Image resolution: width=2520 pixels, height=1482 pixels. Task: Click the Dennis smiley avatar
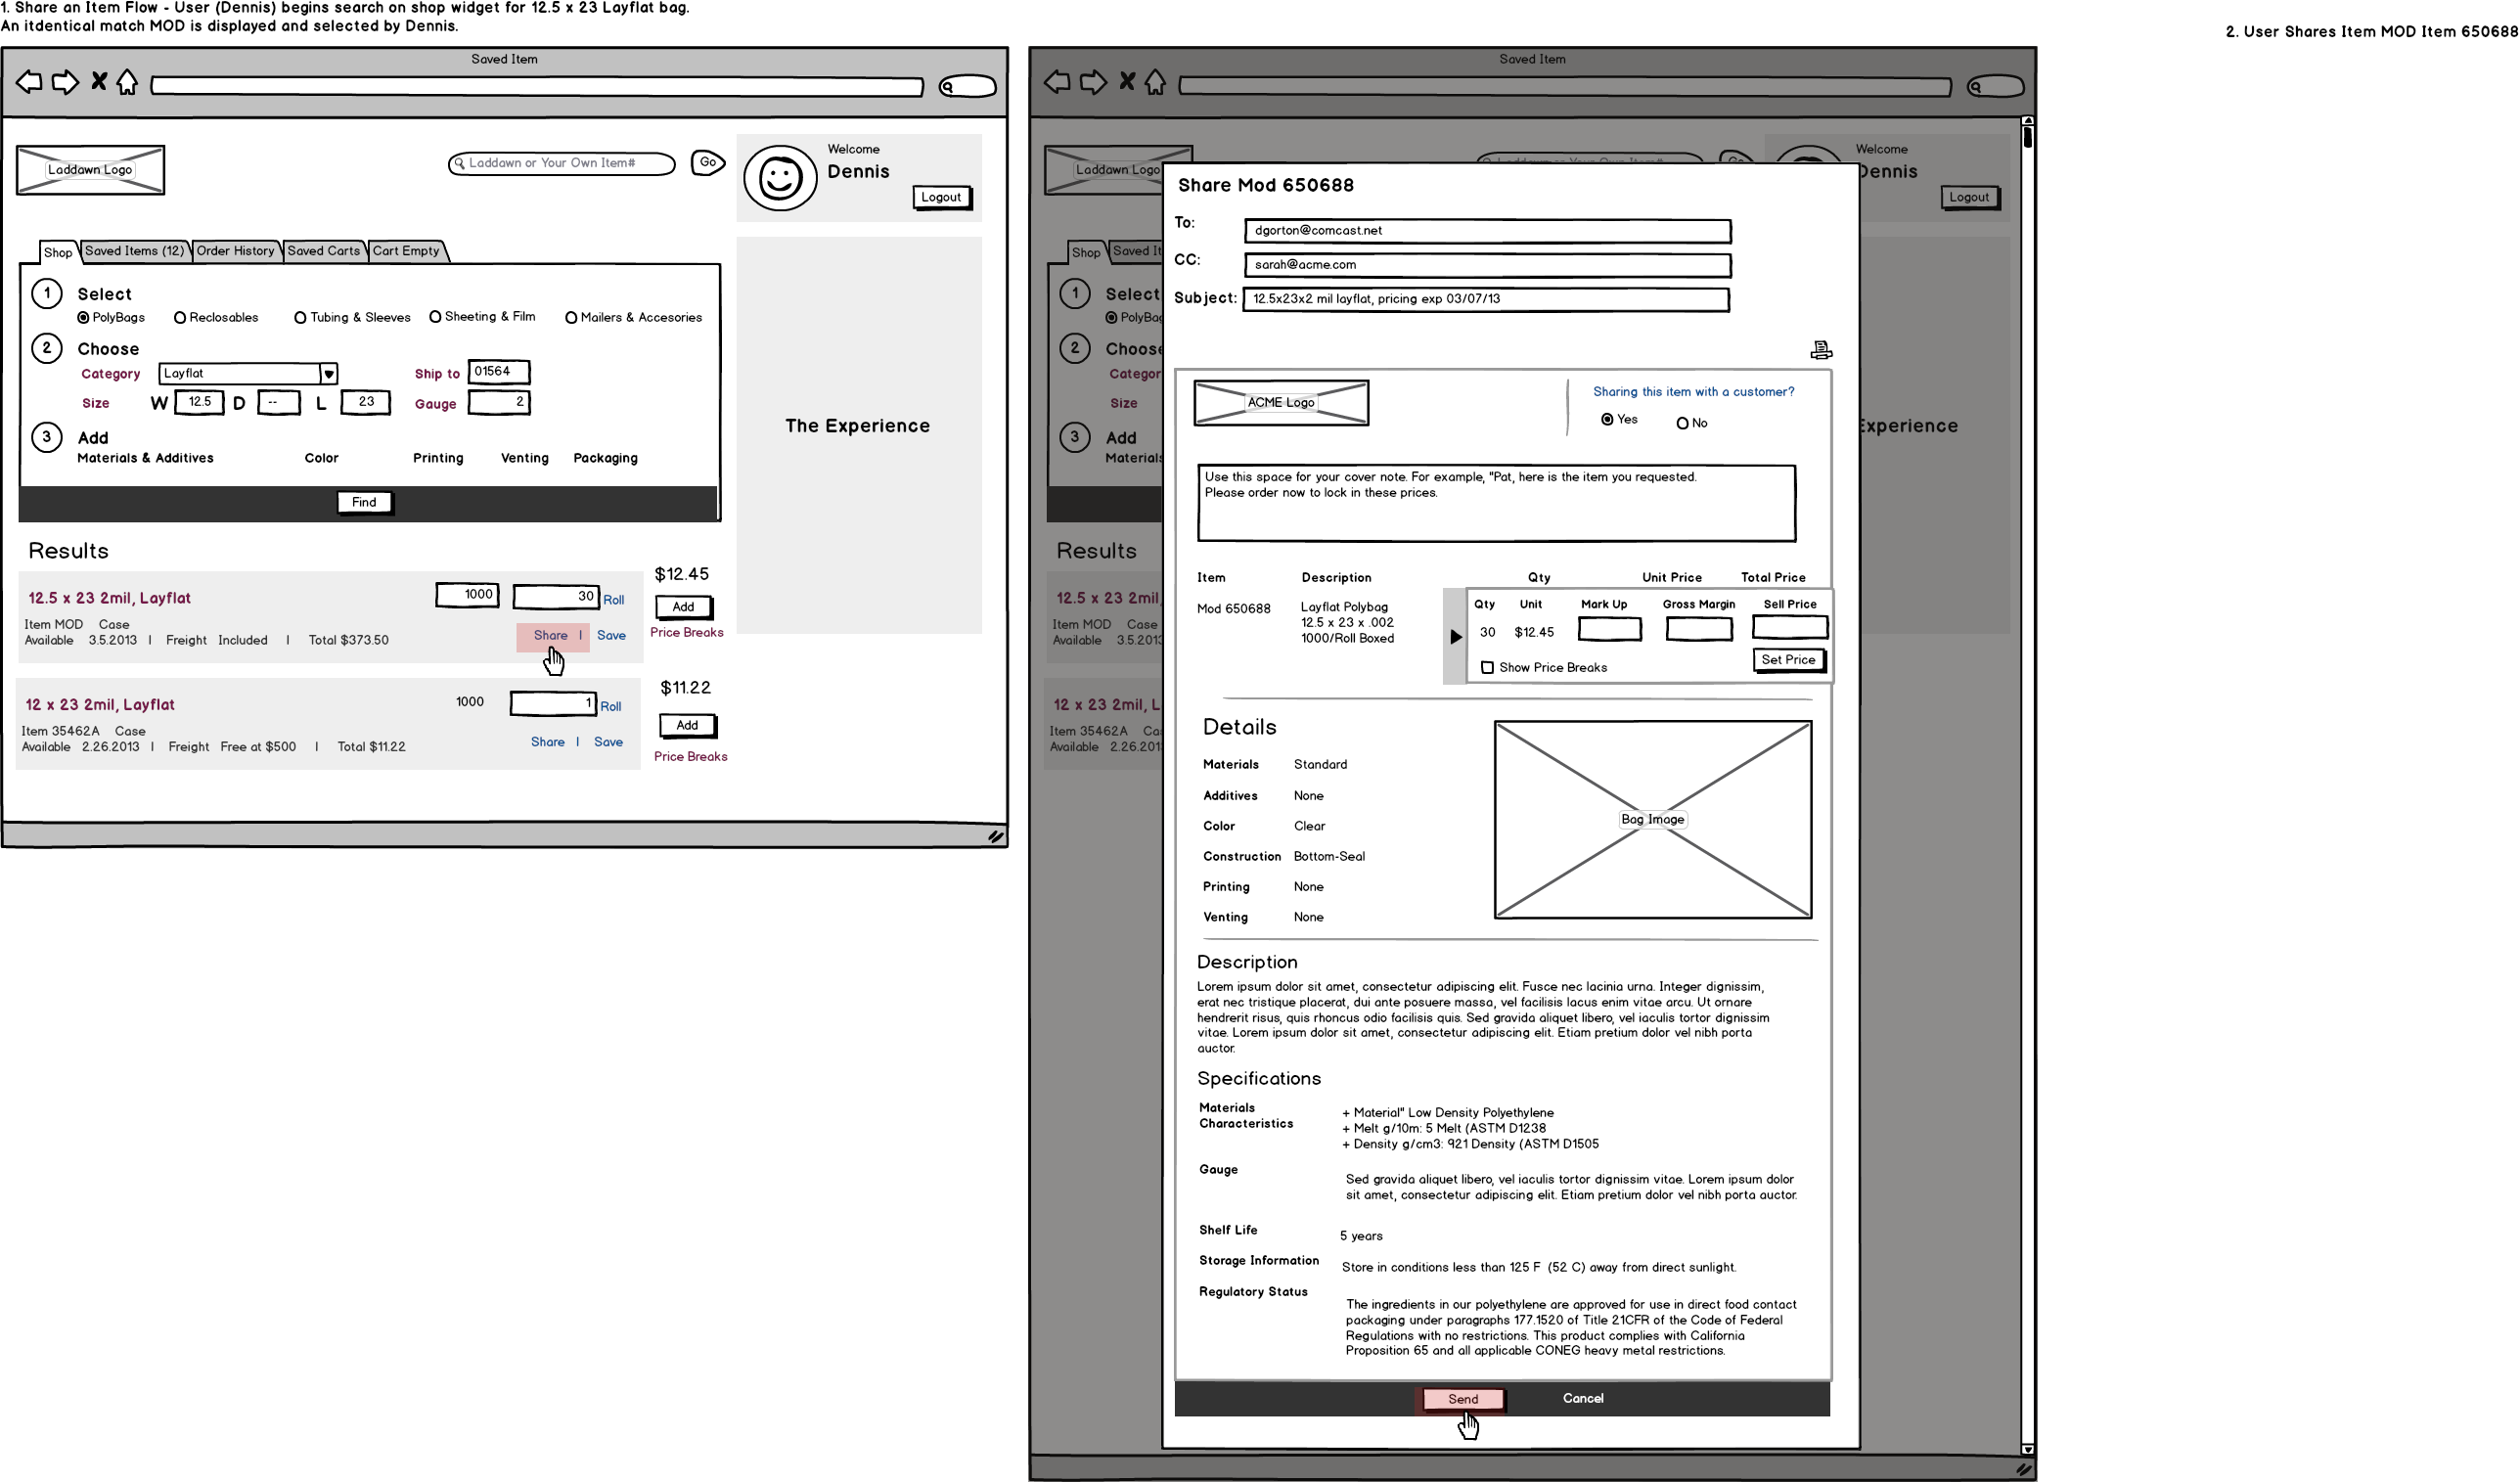[780, 178]
